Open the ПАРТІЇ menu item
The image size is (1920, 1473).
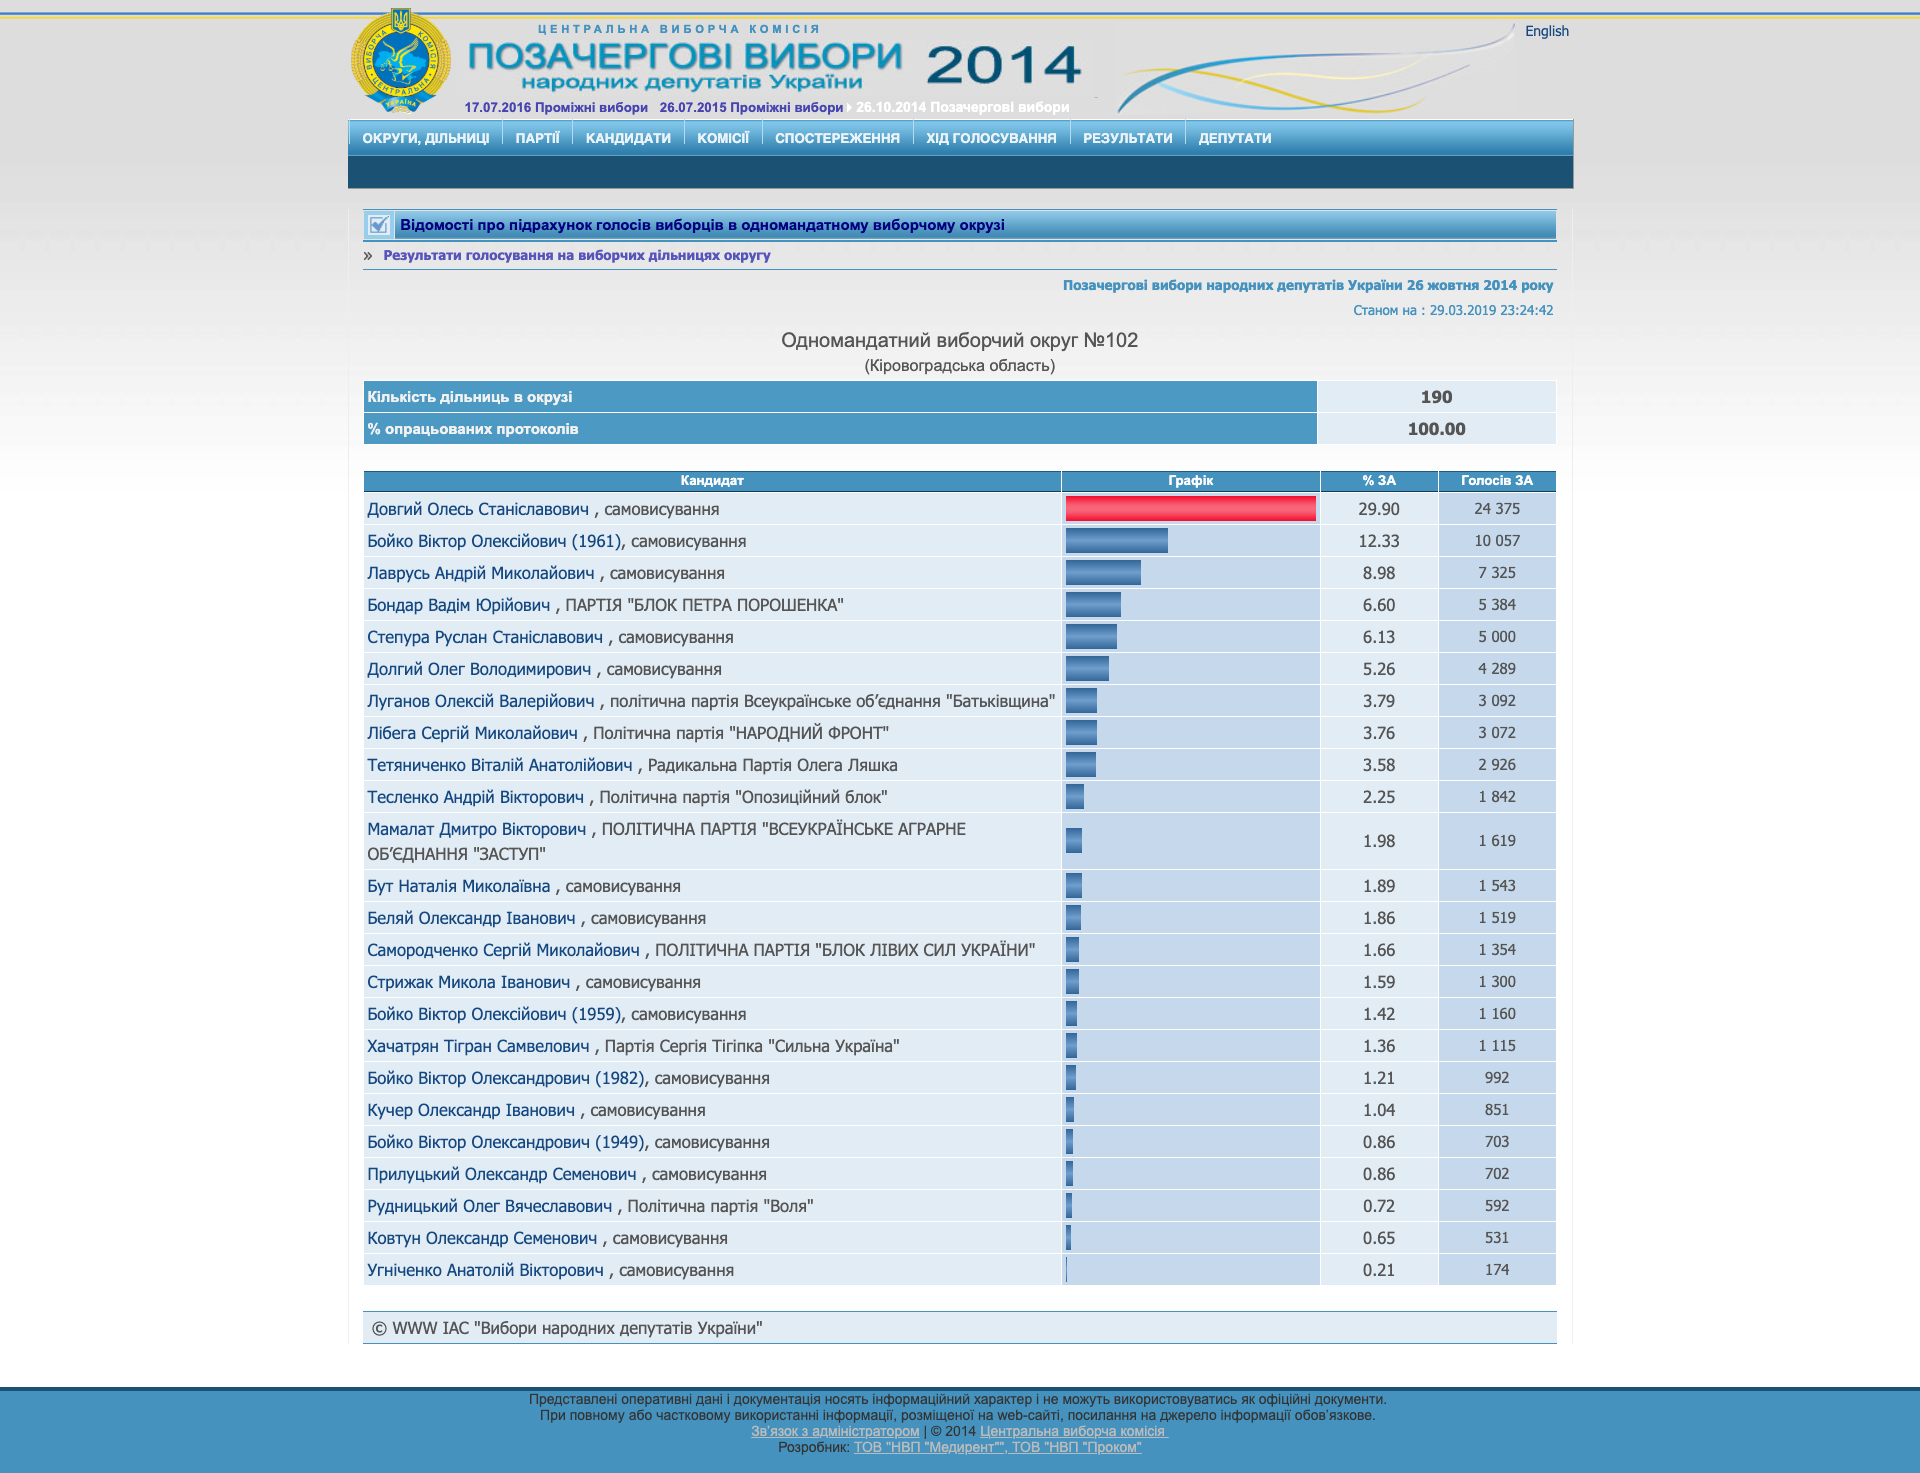point(537,138)
